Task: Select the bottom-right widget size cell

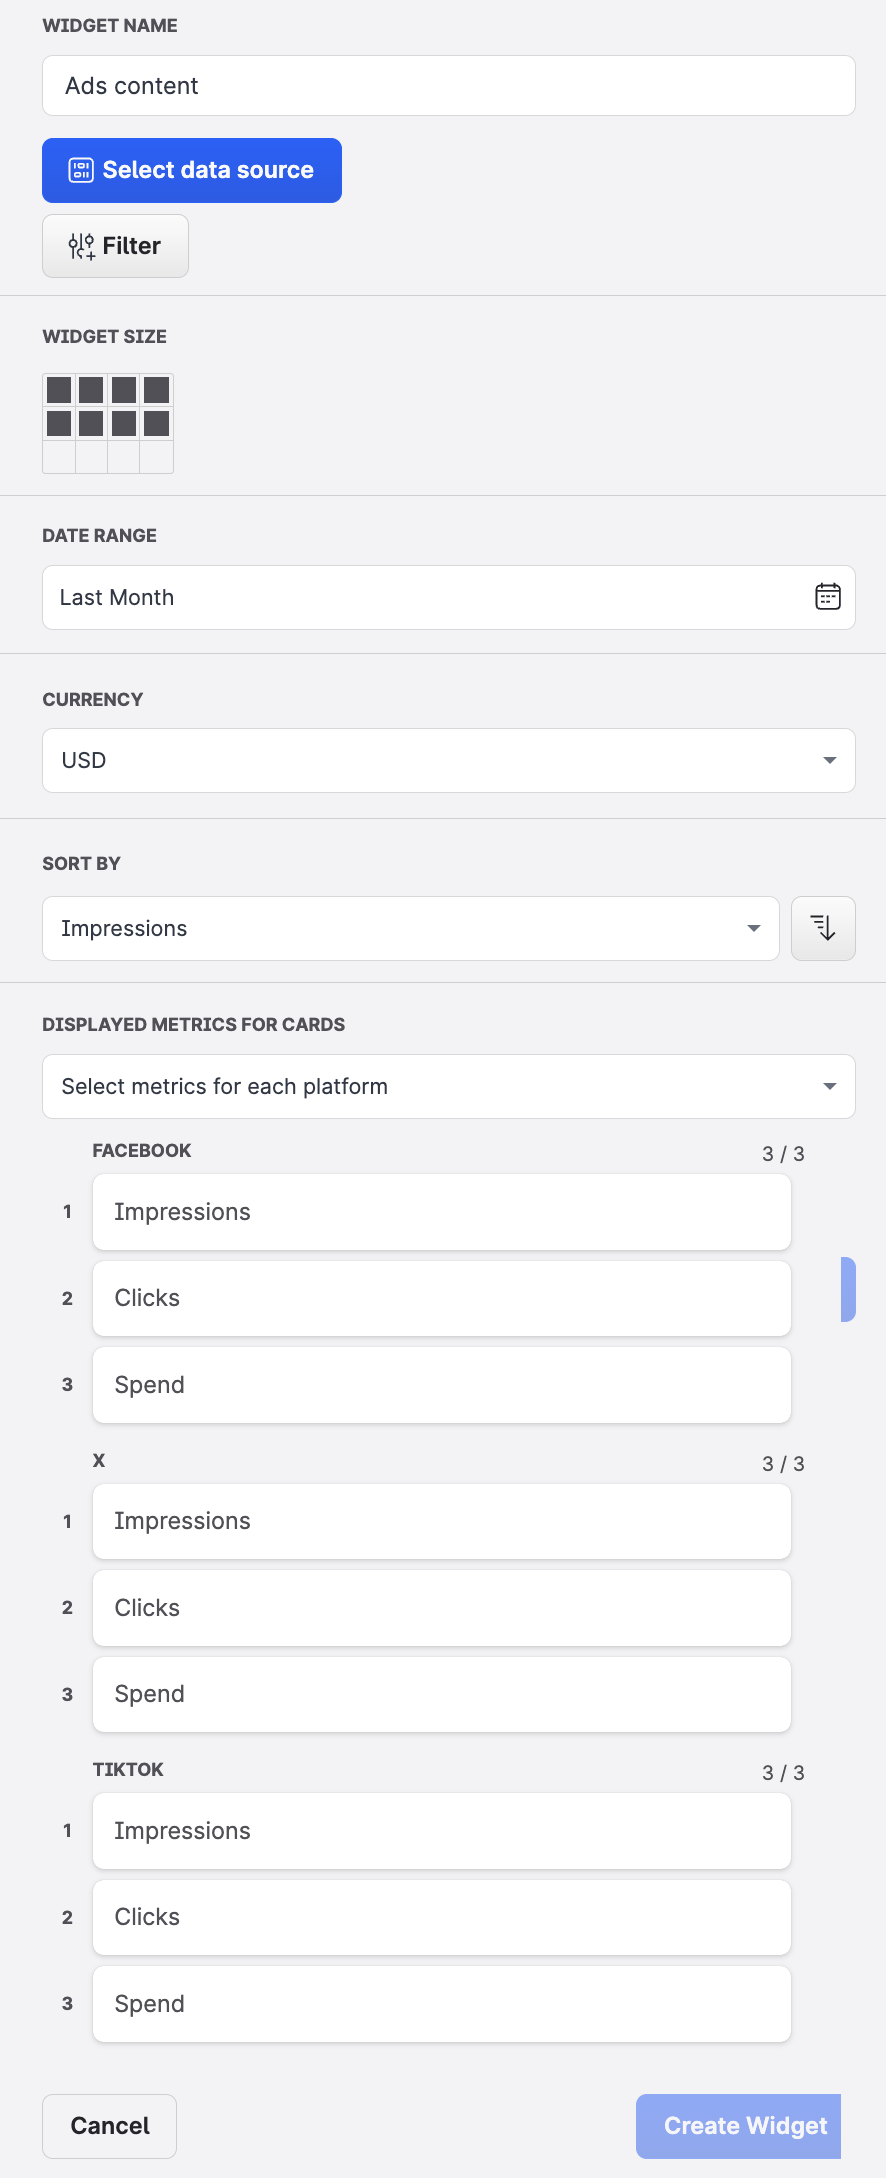Action: [x=156, y=455]
